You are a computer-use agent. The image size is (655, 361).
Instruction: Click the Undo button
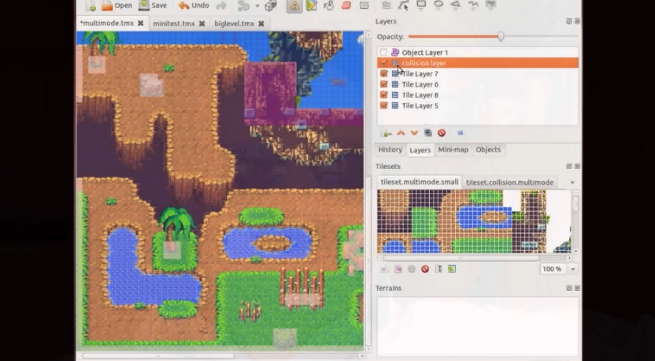coord(194,5)
